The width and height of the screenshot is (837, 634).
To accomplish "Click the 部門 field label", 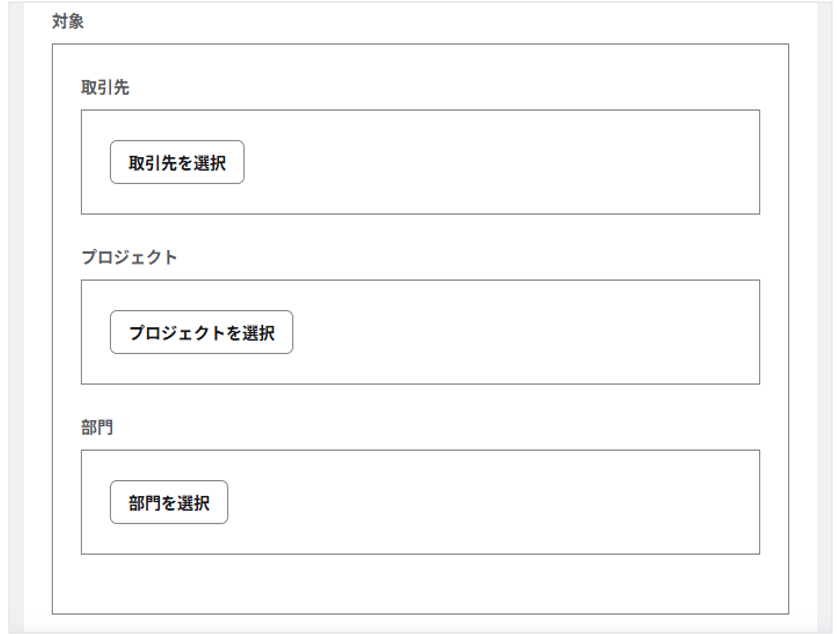I will (x=97, y=427).
